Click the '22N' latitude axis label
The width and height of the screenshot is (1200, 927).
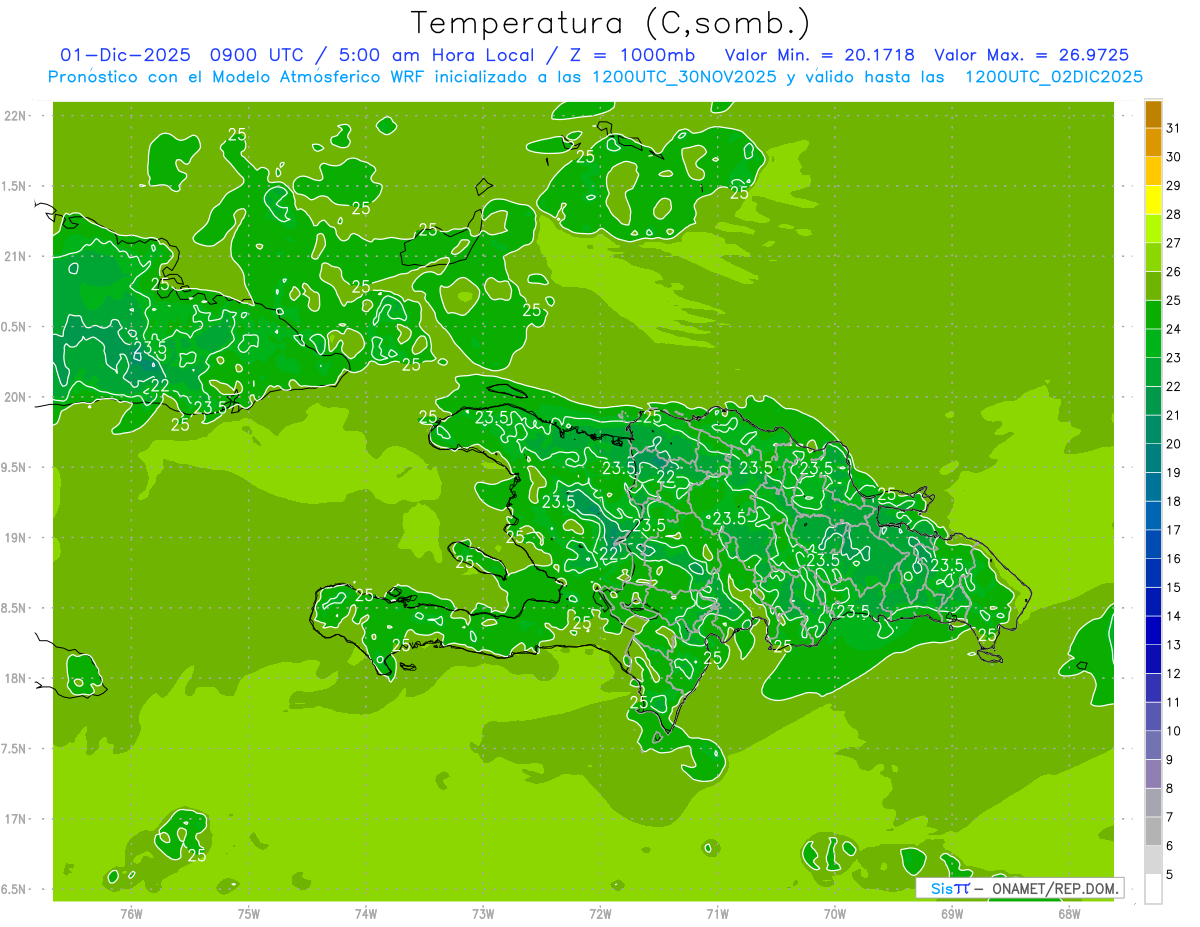tap(16, 115)
